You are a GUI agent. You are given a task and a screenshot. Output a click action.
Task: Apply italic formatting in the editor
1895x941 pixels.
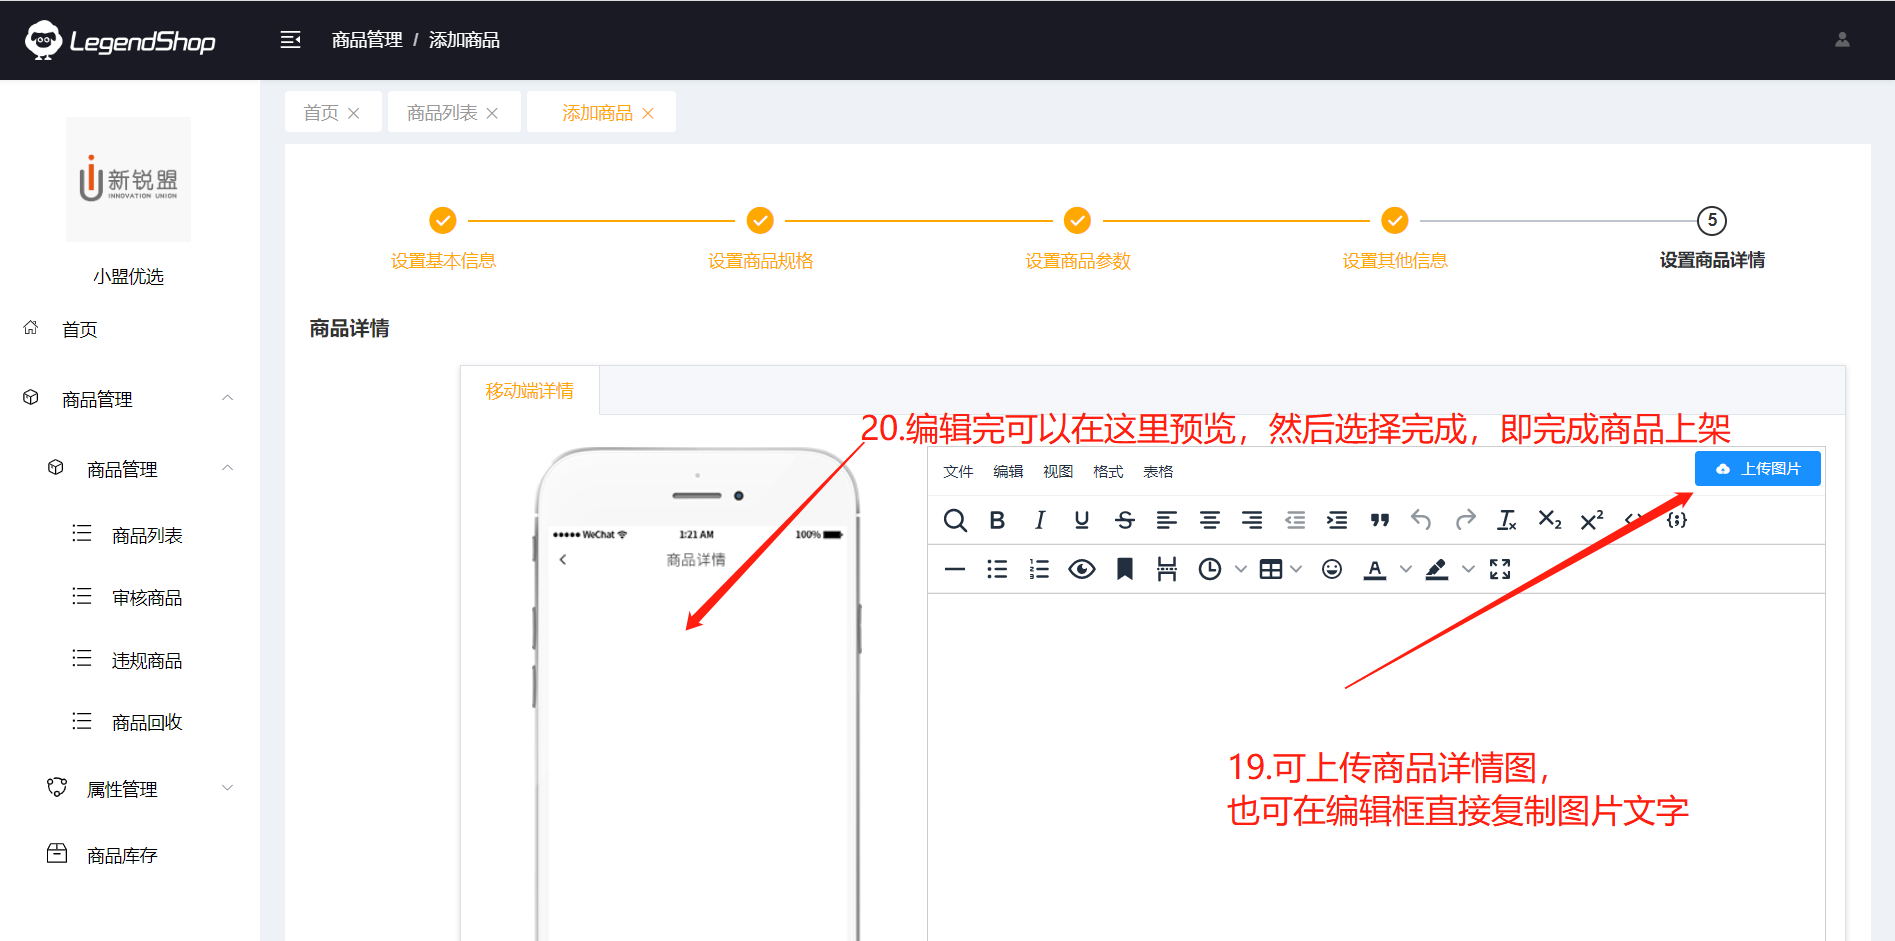1040,520
